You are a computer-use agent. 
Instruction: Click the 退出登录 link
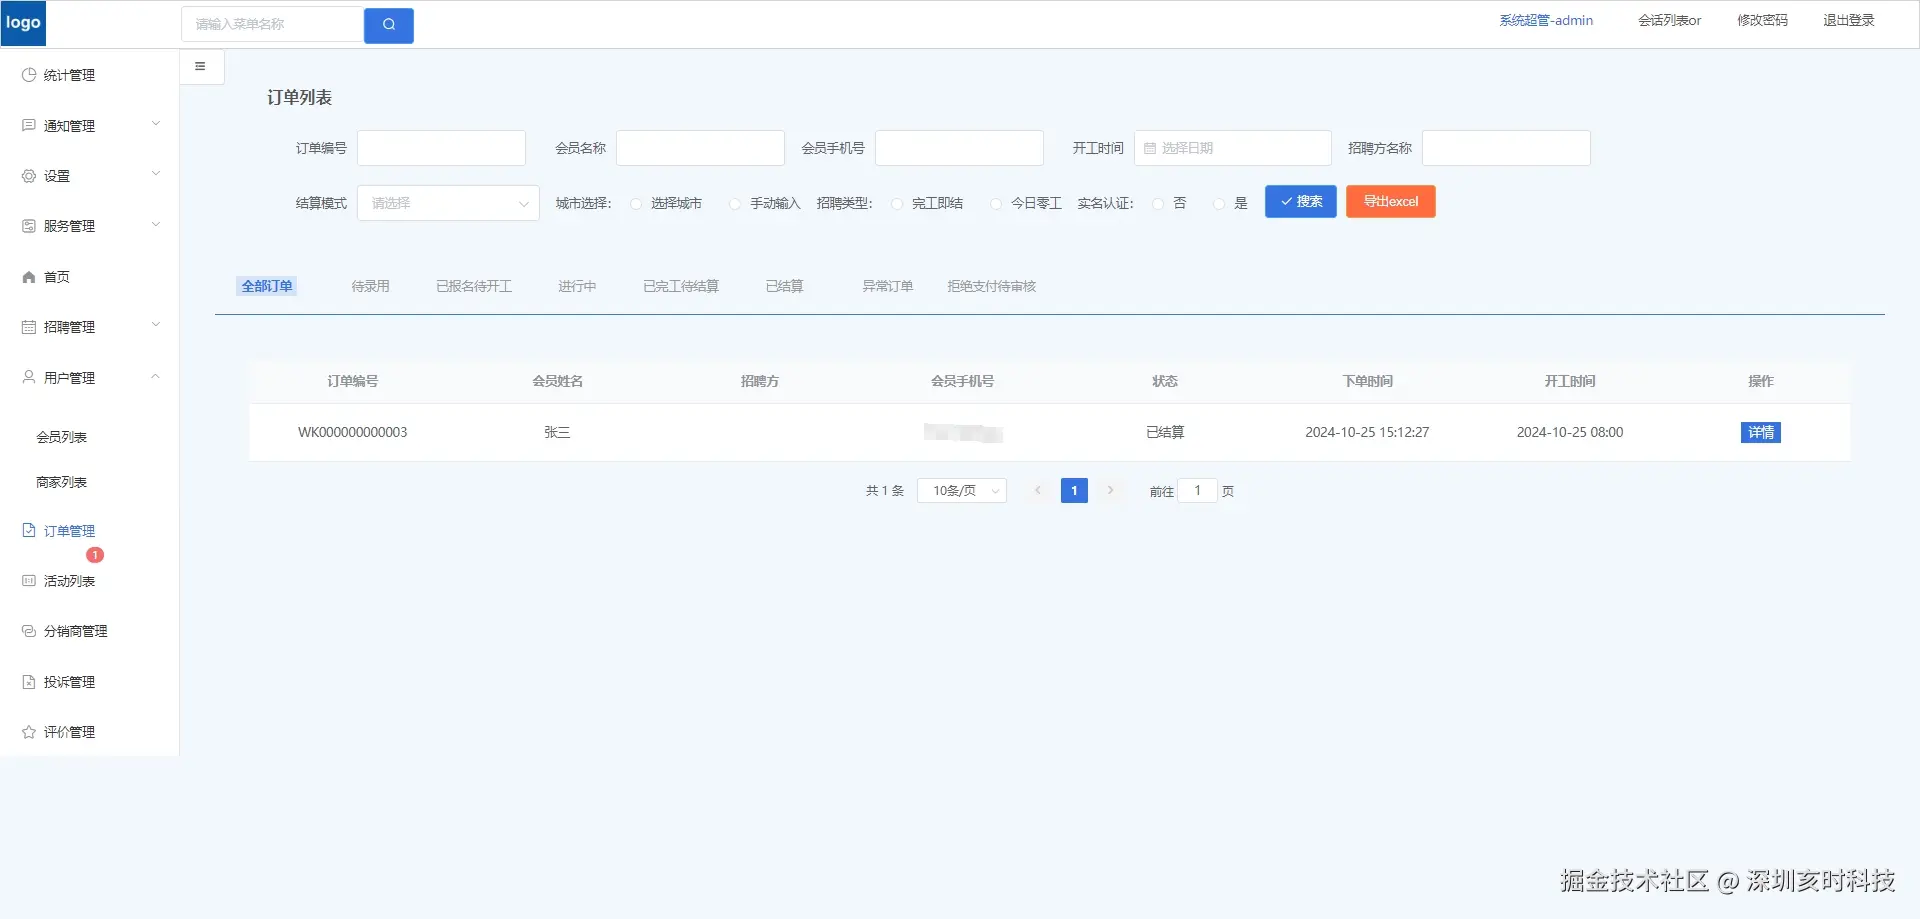[1849, 21]
